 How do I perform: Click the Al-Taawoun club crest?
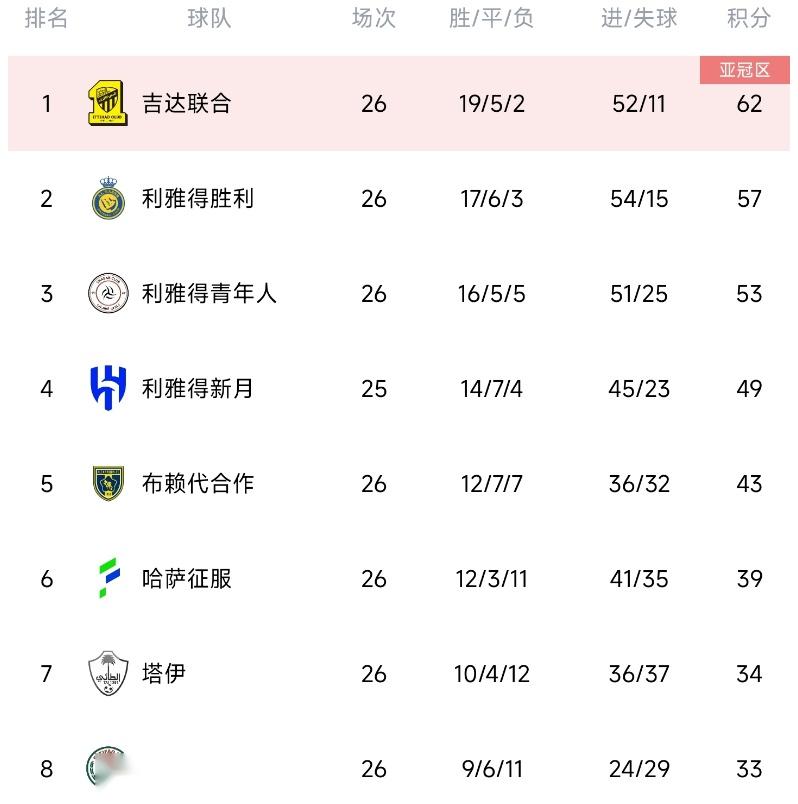coord(108,483)
